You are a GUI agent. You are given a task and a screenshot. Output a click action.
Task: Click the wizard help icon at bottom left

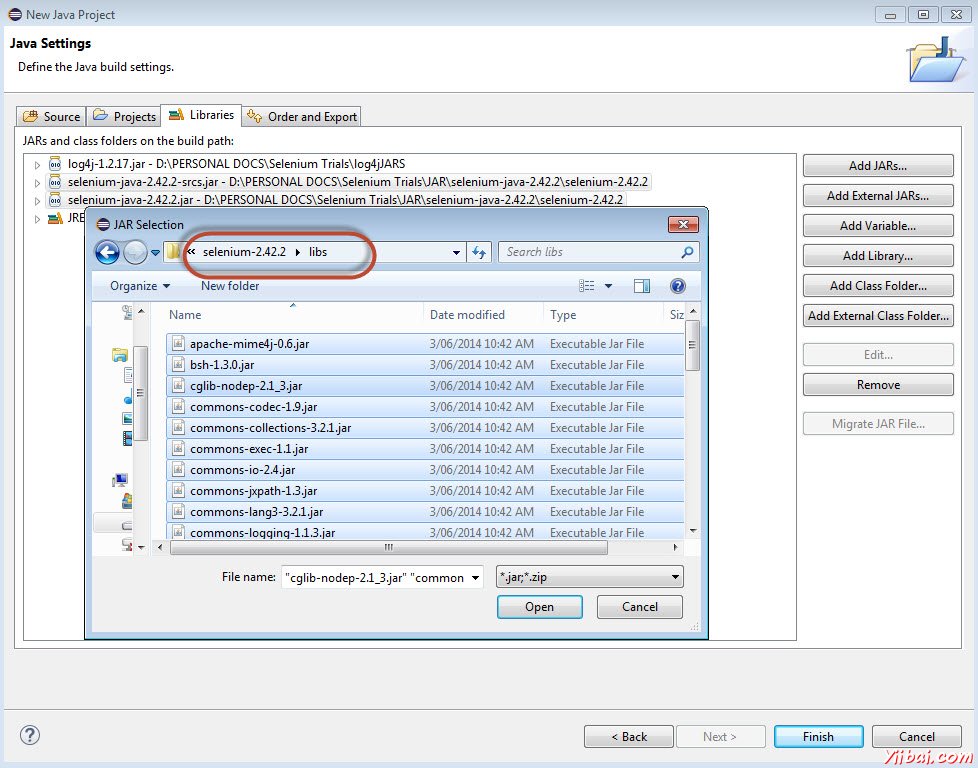coord(30,736)
